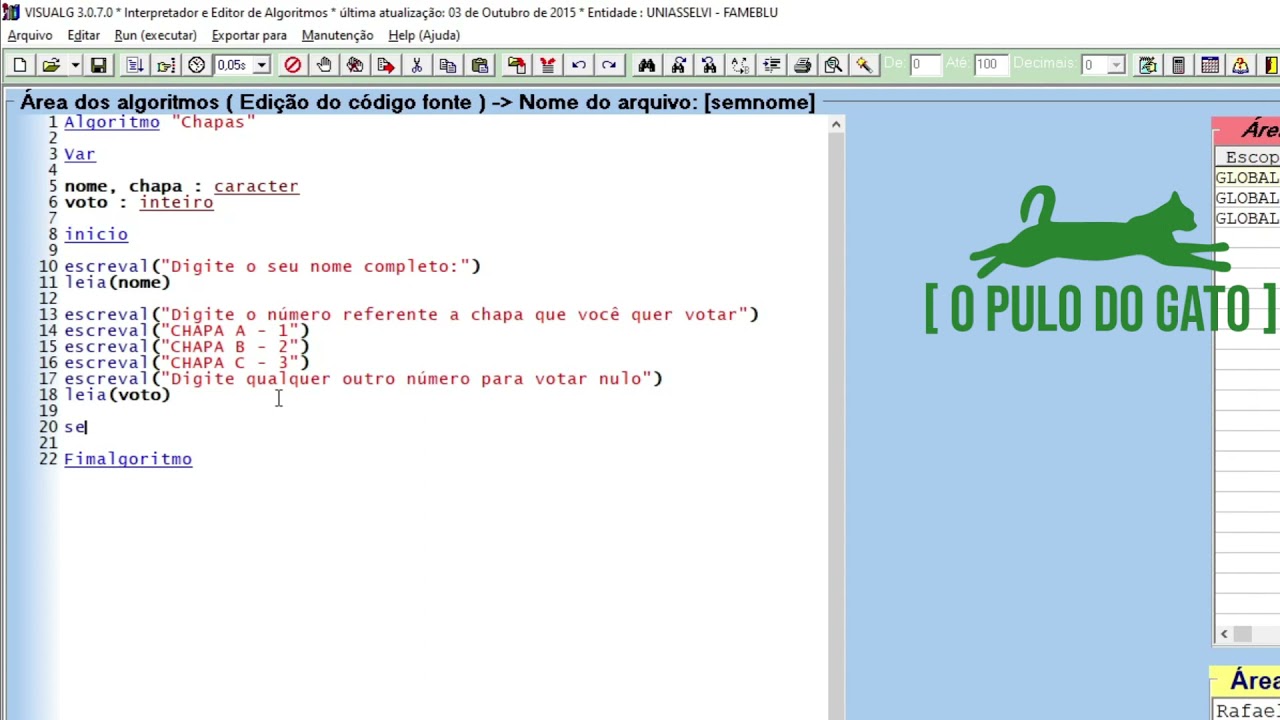Auto-indent the code with indent icon

pos(771,65)
